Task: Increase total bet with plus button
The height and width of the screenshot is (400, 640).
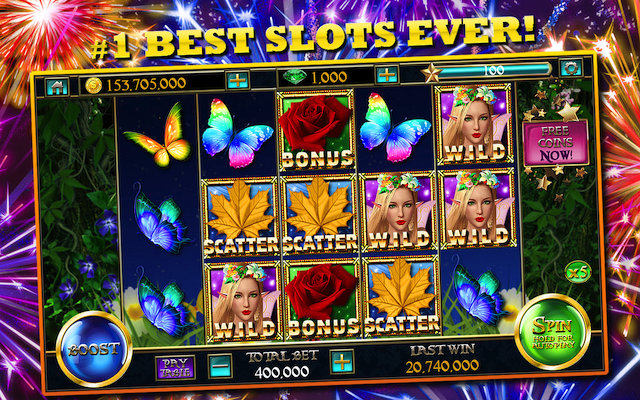Action: 342,362
